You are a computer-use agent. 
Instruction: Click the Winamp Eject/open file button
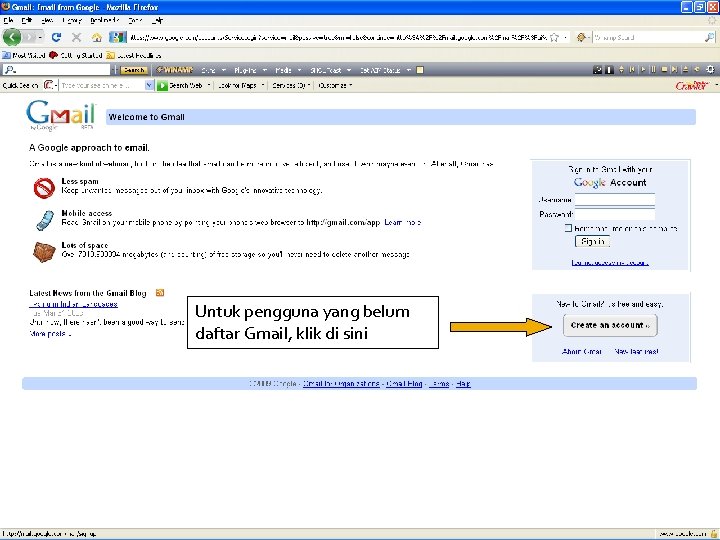(686, 70)
